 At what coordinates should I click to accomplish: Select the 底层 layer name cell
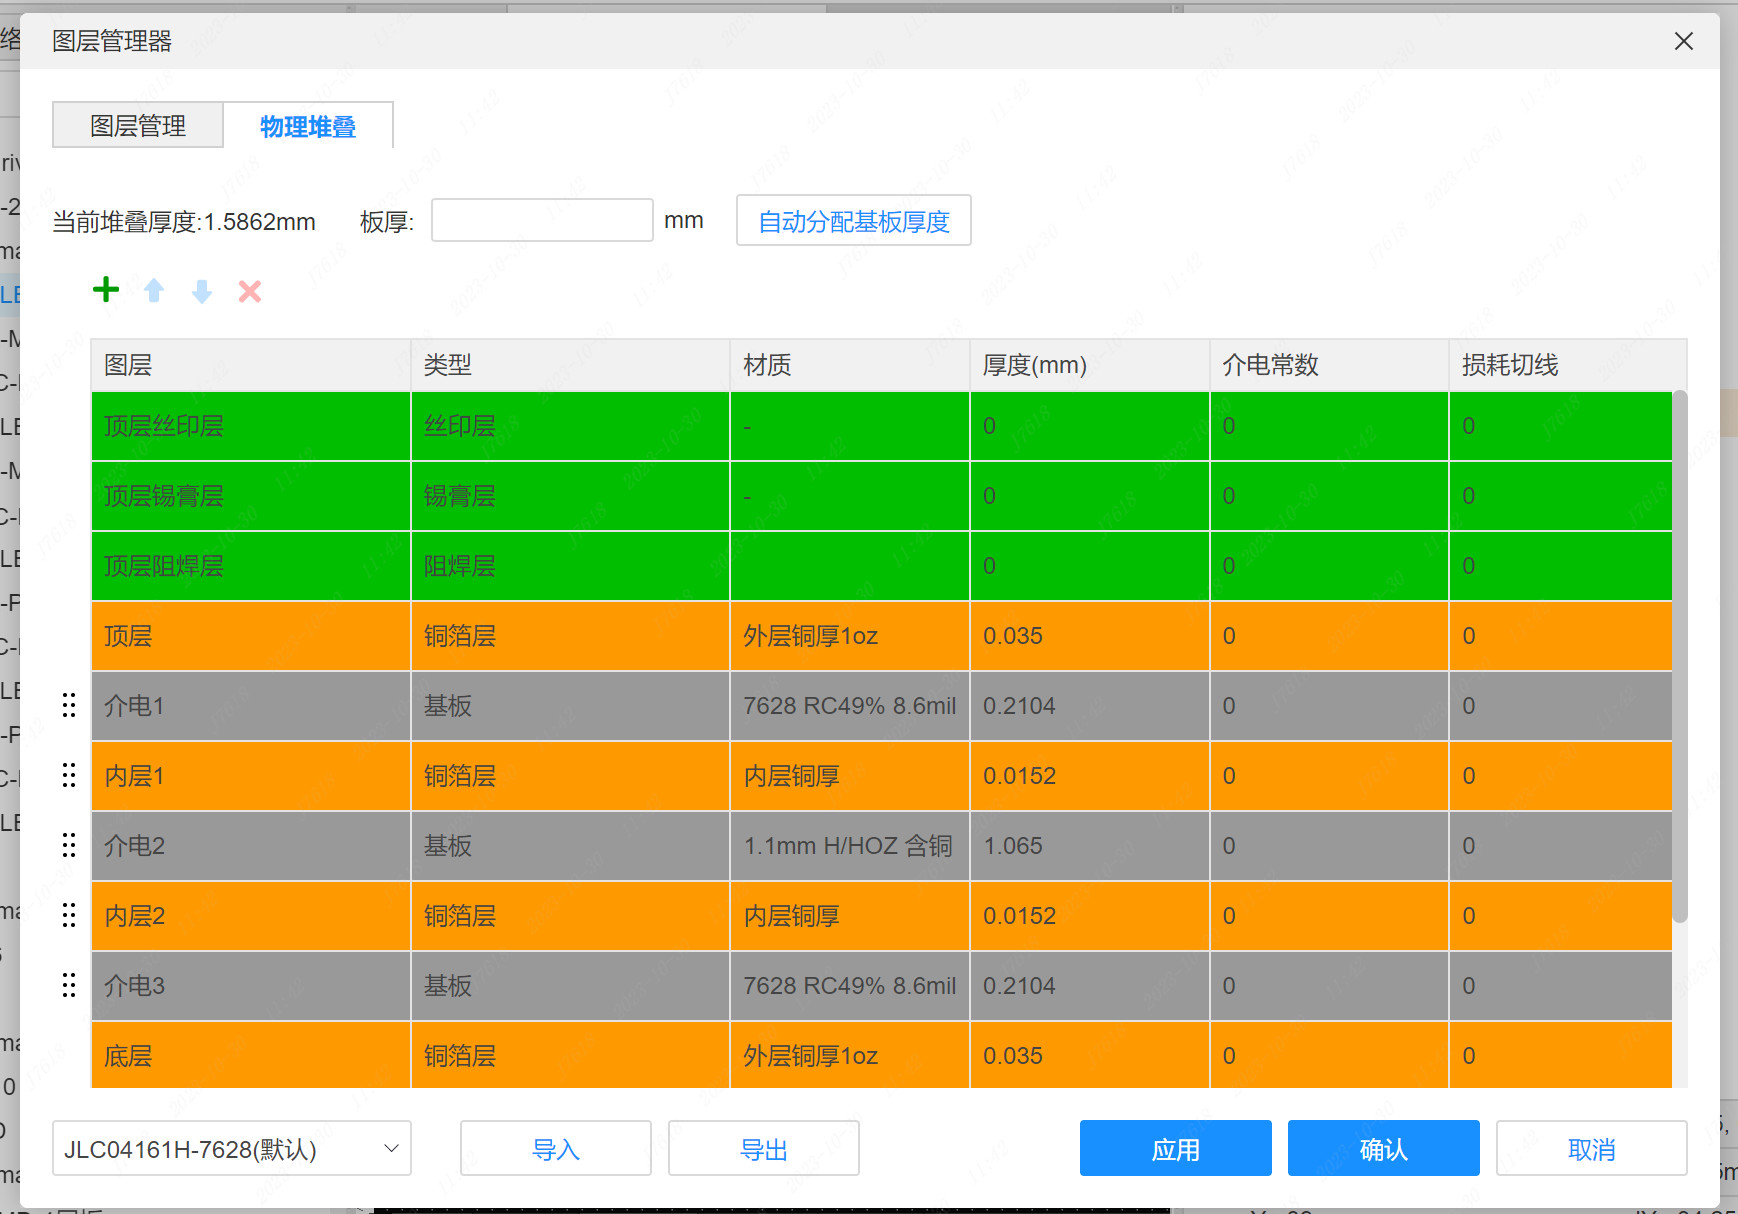(251, 1055)
